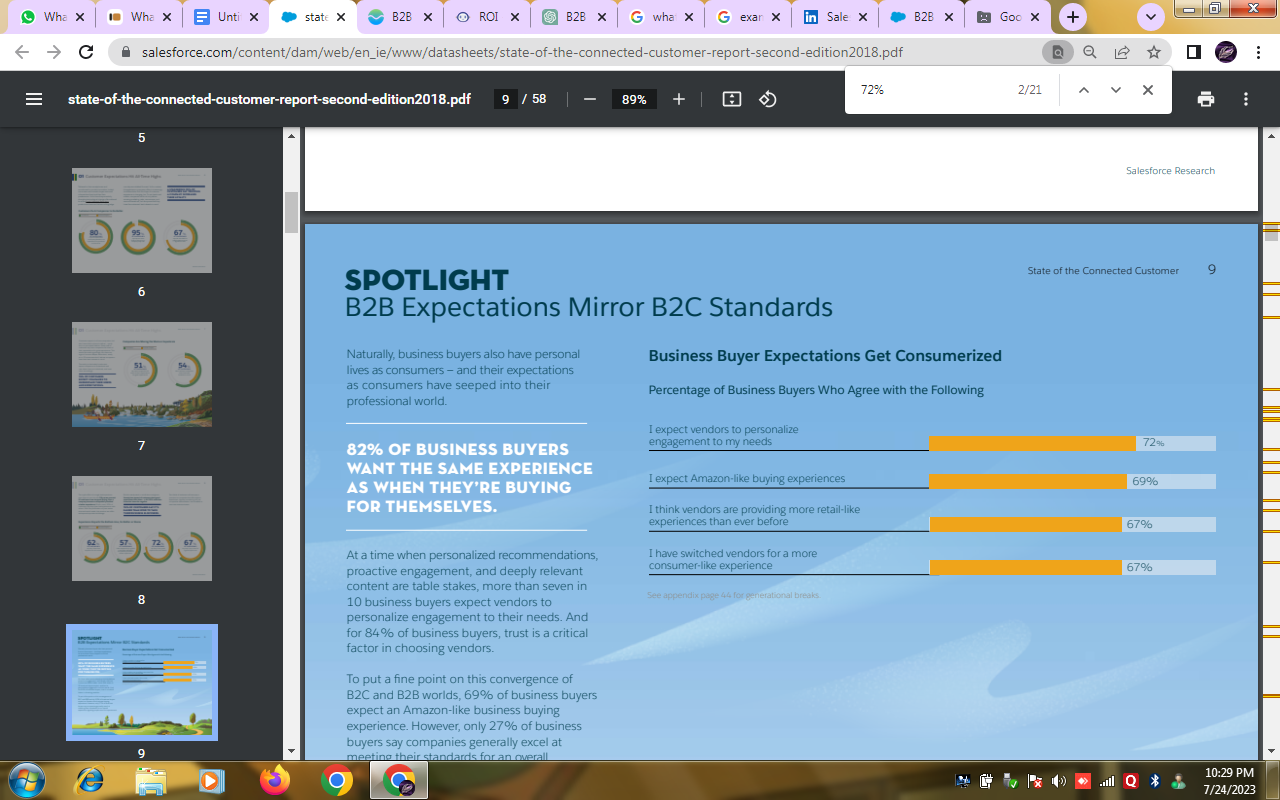
Task: Click the volume speaker tray icon
Action: (1059, 780)
